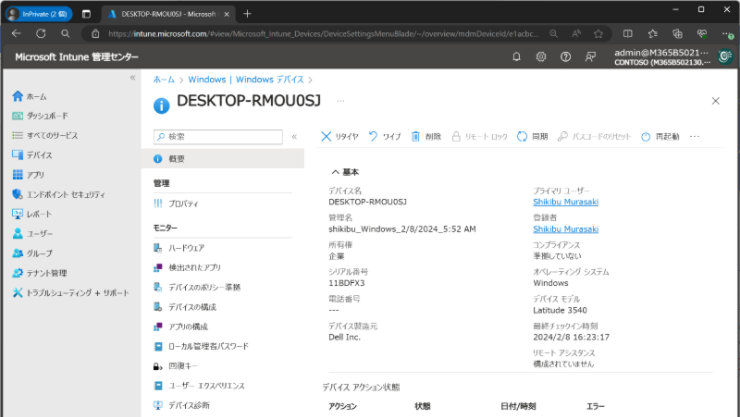Open the ellipsis next to device title

click(340, 101)
